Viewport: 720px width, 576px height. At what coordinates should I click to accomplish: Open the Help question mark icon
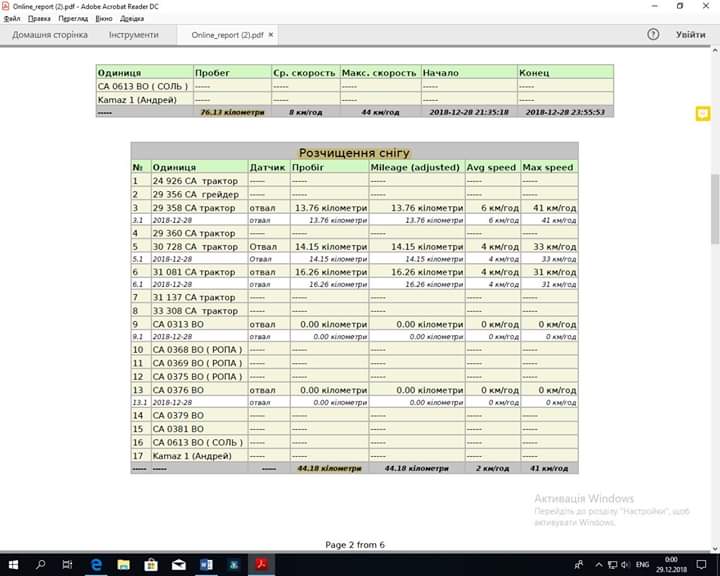pyautogui.click(x=653, y=34)
